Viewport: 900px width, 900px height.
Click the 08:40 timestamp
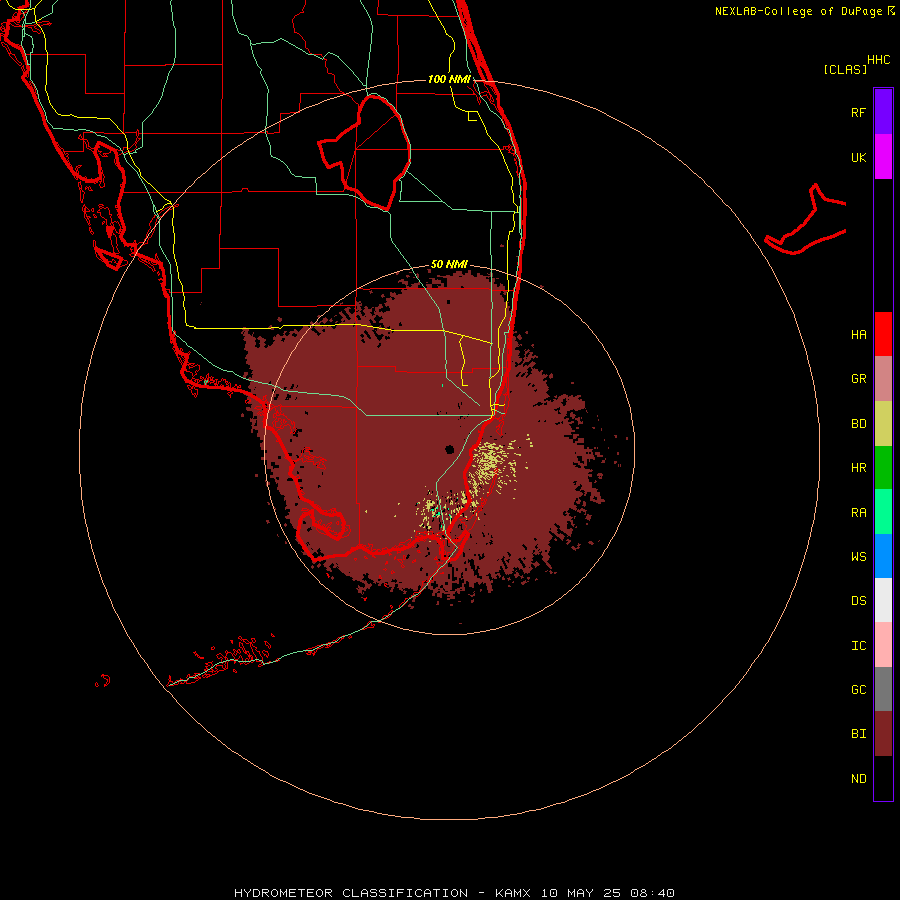point(652,893)
